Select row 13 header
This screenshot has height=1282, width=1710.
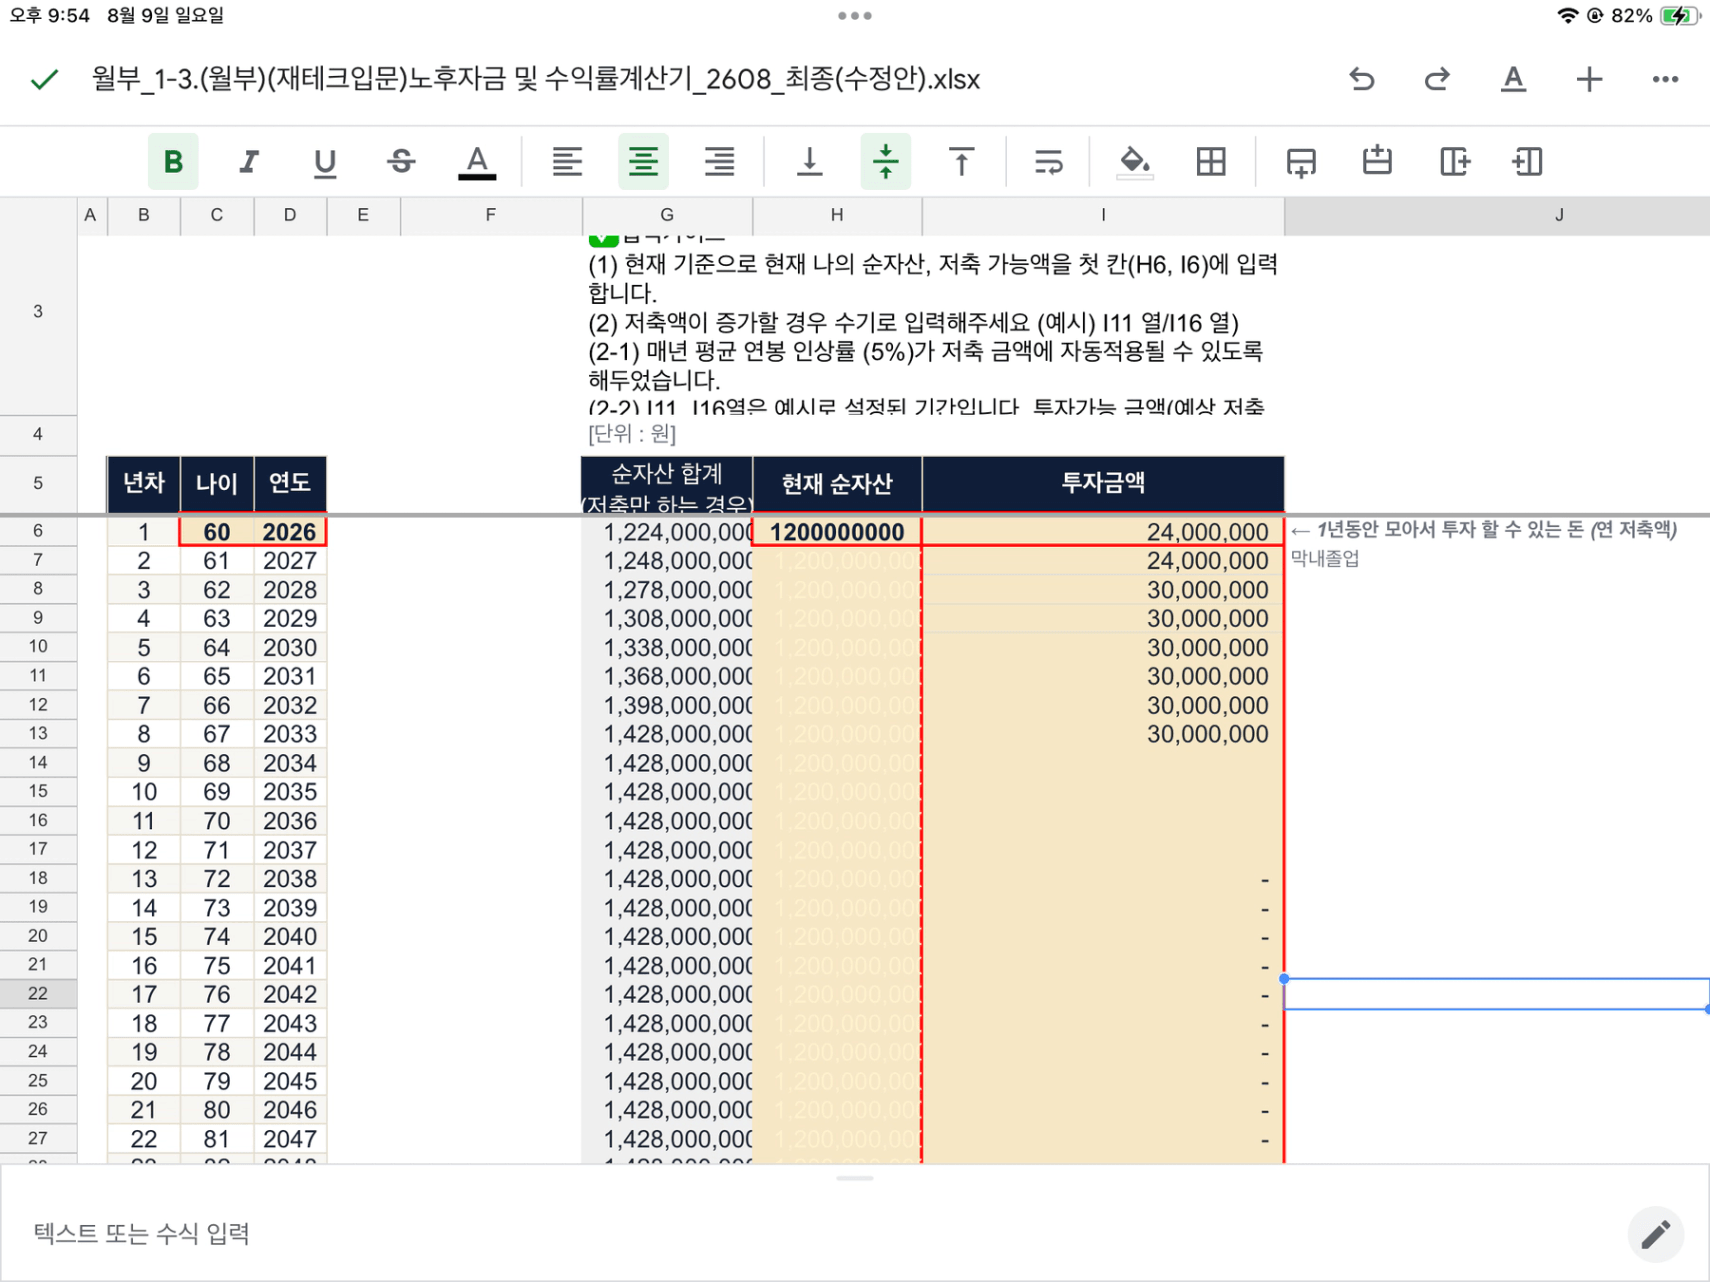(38, 733)
